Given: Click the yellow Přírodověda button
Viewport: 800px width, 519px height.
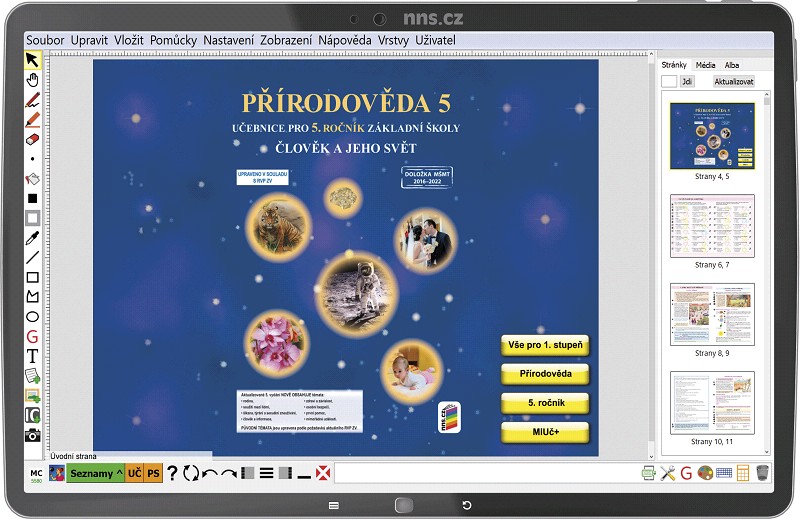Looking at the screenshot, I should click(545, 374).
